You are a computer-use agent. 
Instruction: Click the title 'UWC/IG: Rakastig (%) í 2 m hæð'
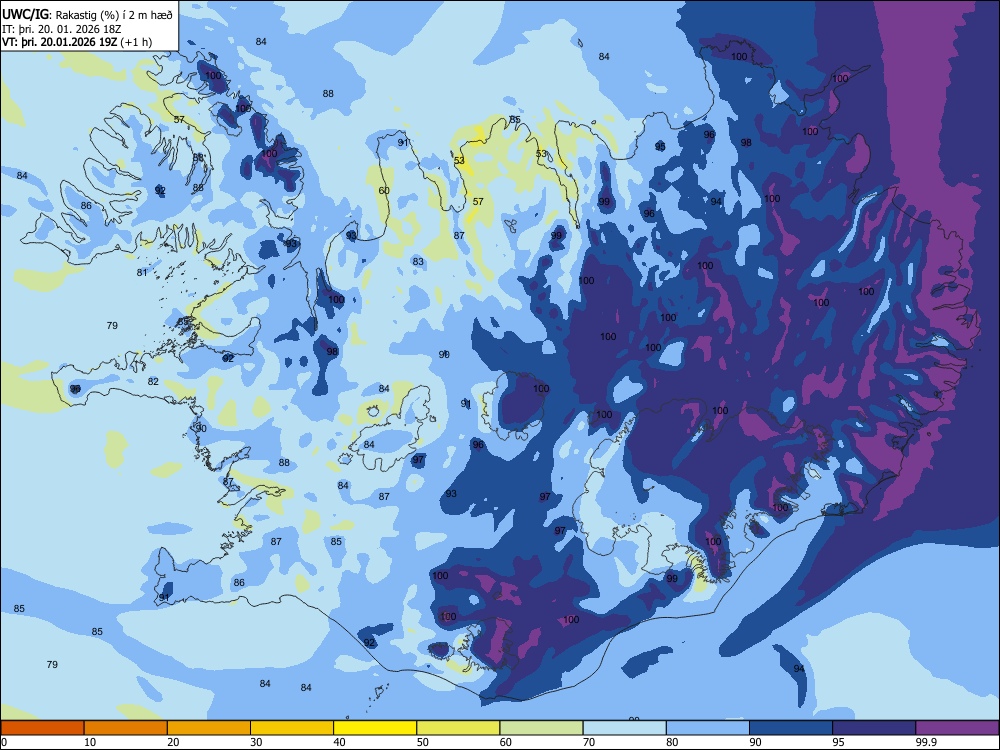[87, 15]
